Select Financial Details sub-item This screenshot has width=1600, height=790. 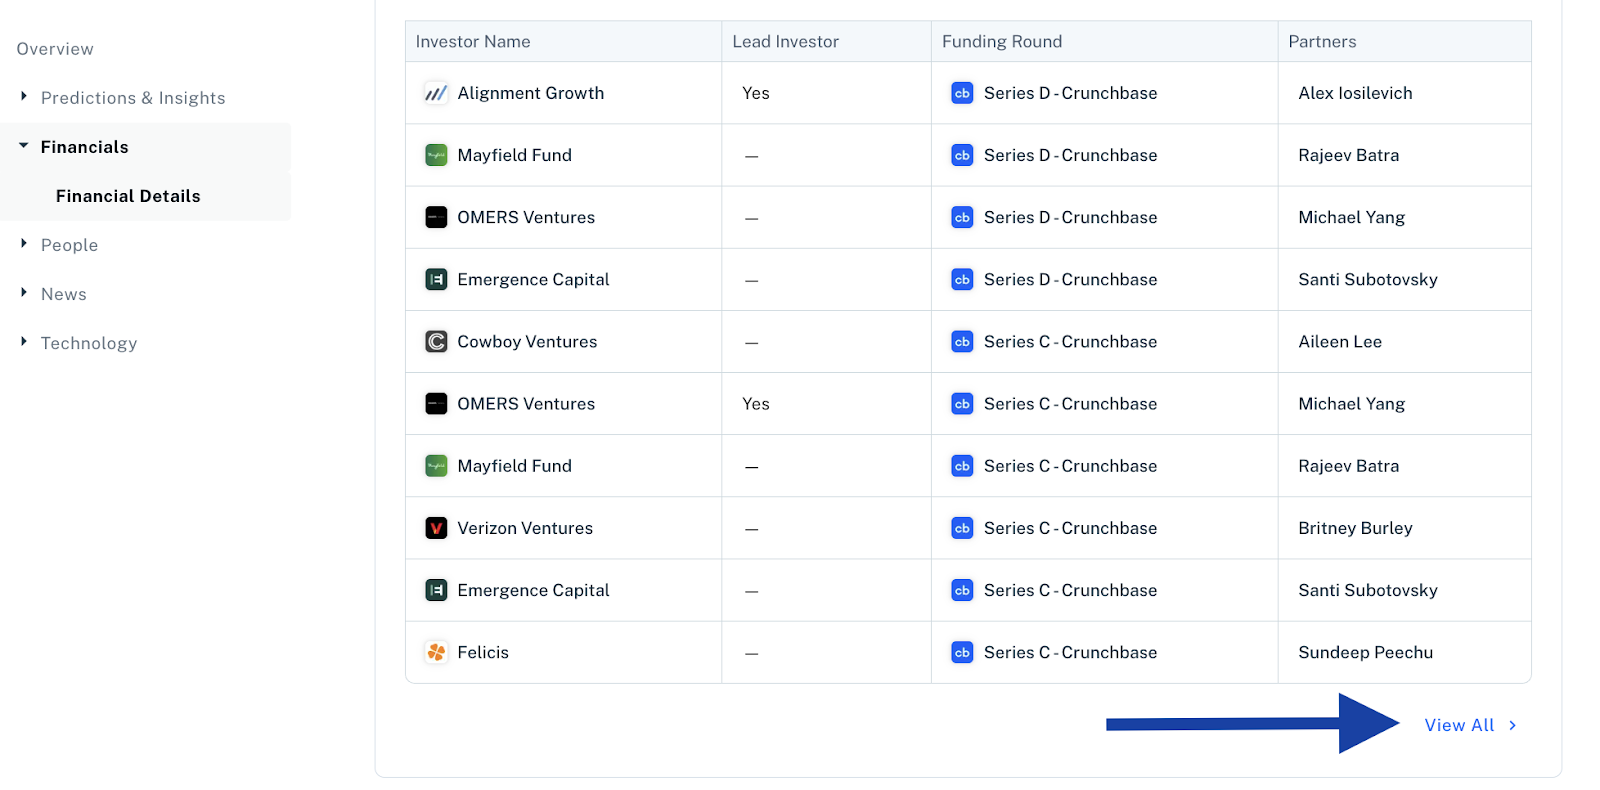[128, 196]
